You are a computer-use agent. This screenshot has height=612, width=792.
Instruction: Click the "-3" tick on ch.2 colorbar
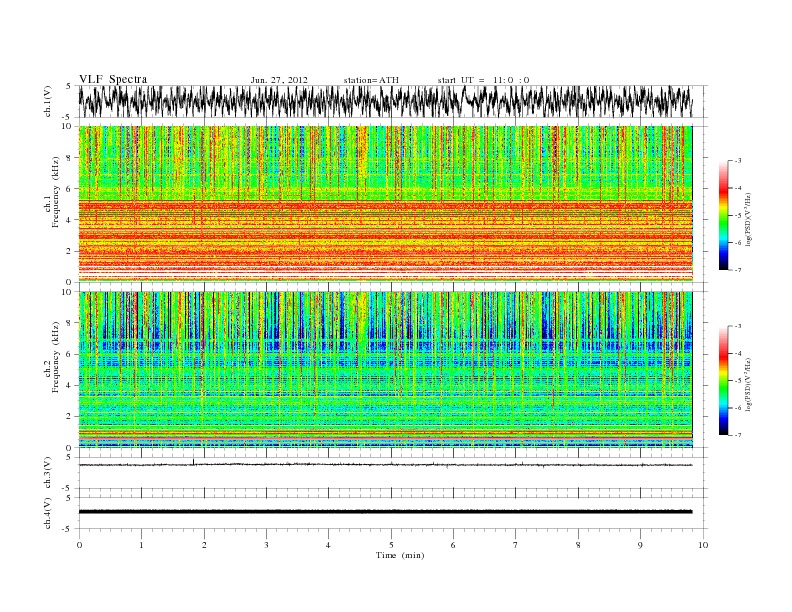point(737,326)
